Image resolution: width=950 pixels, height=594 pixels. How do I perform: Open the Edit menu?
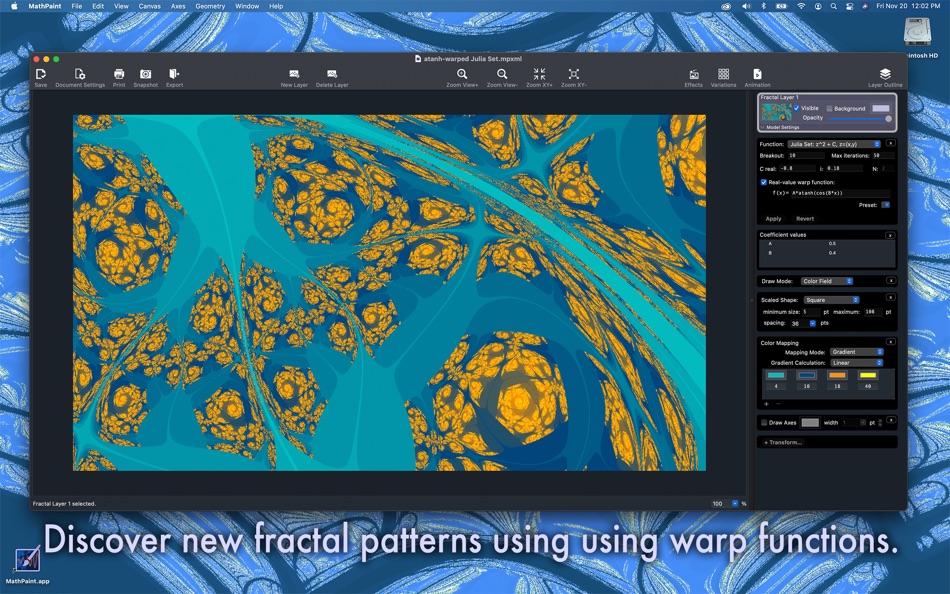coord(98,6)
